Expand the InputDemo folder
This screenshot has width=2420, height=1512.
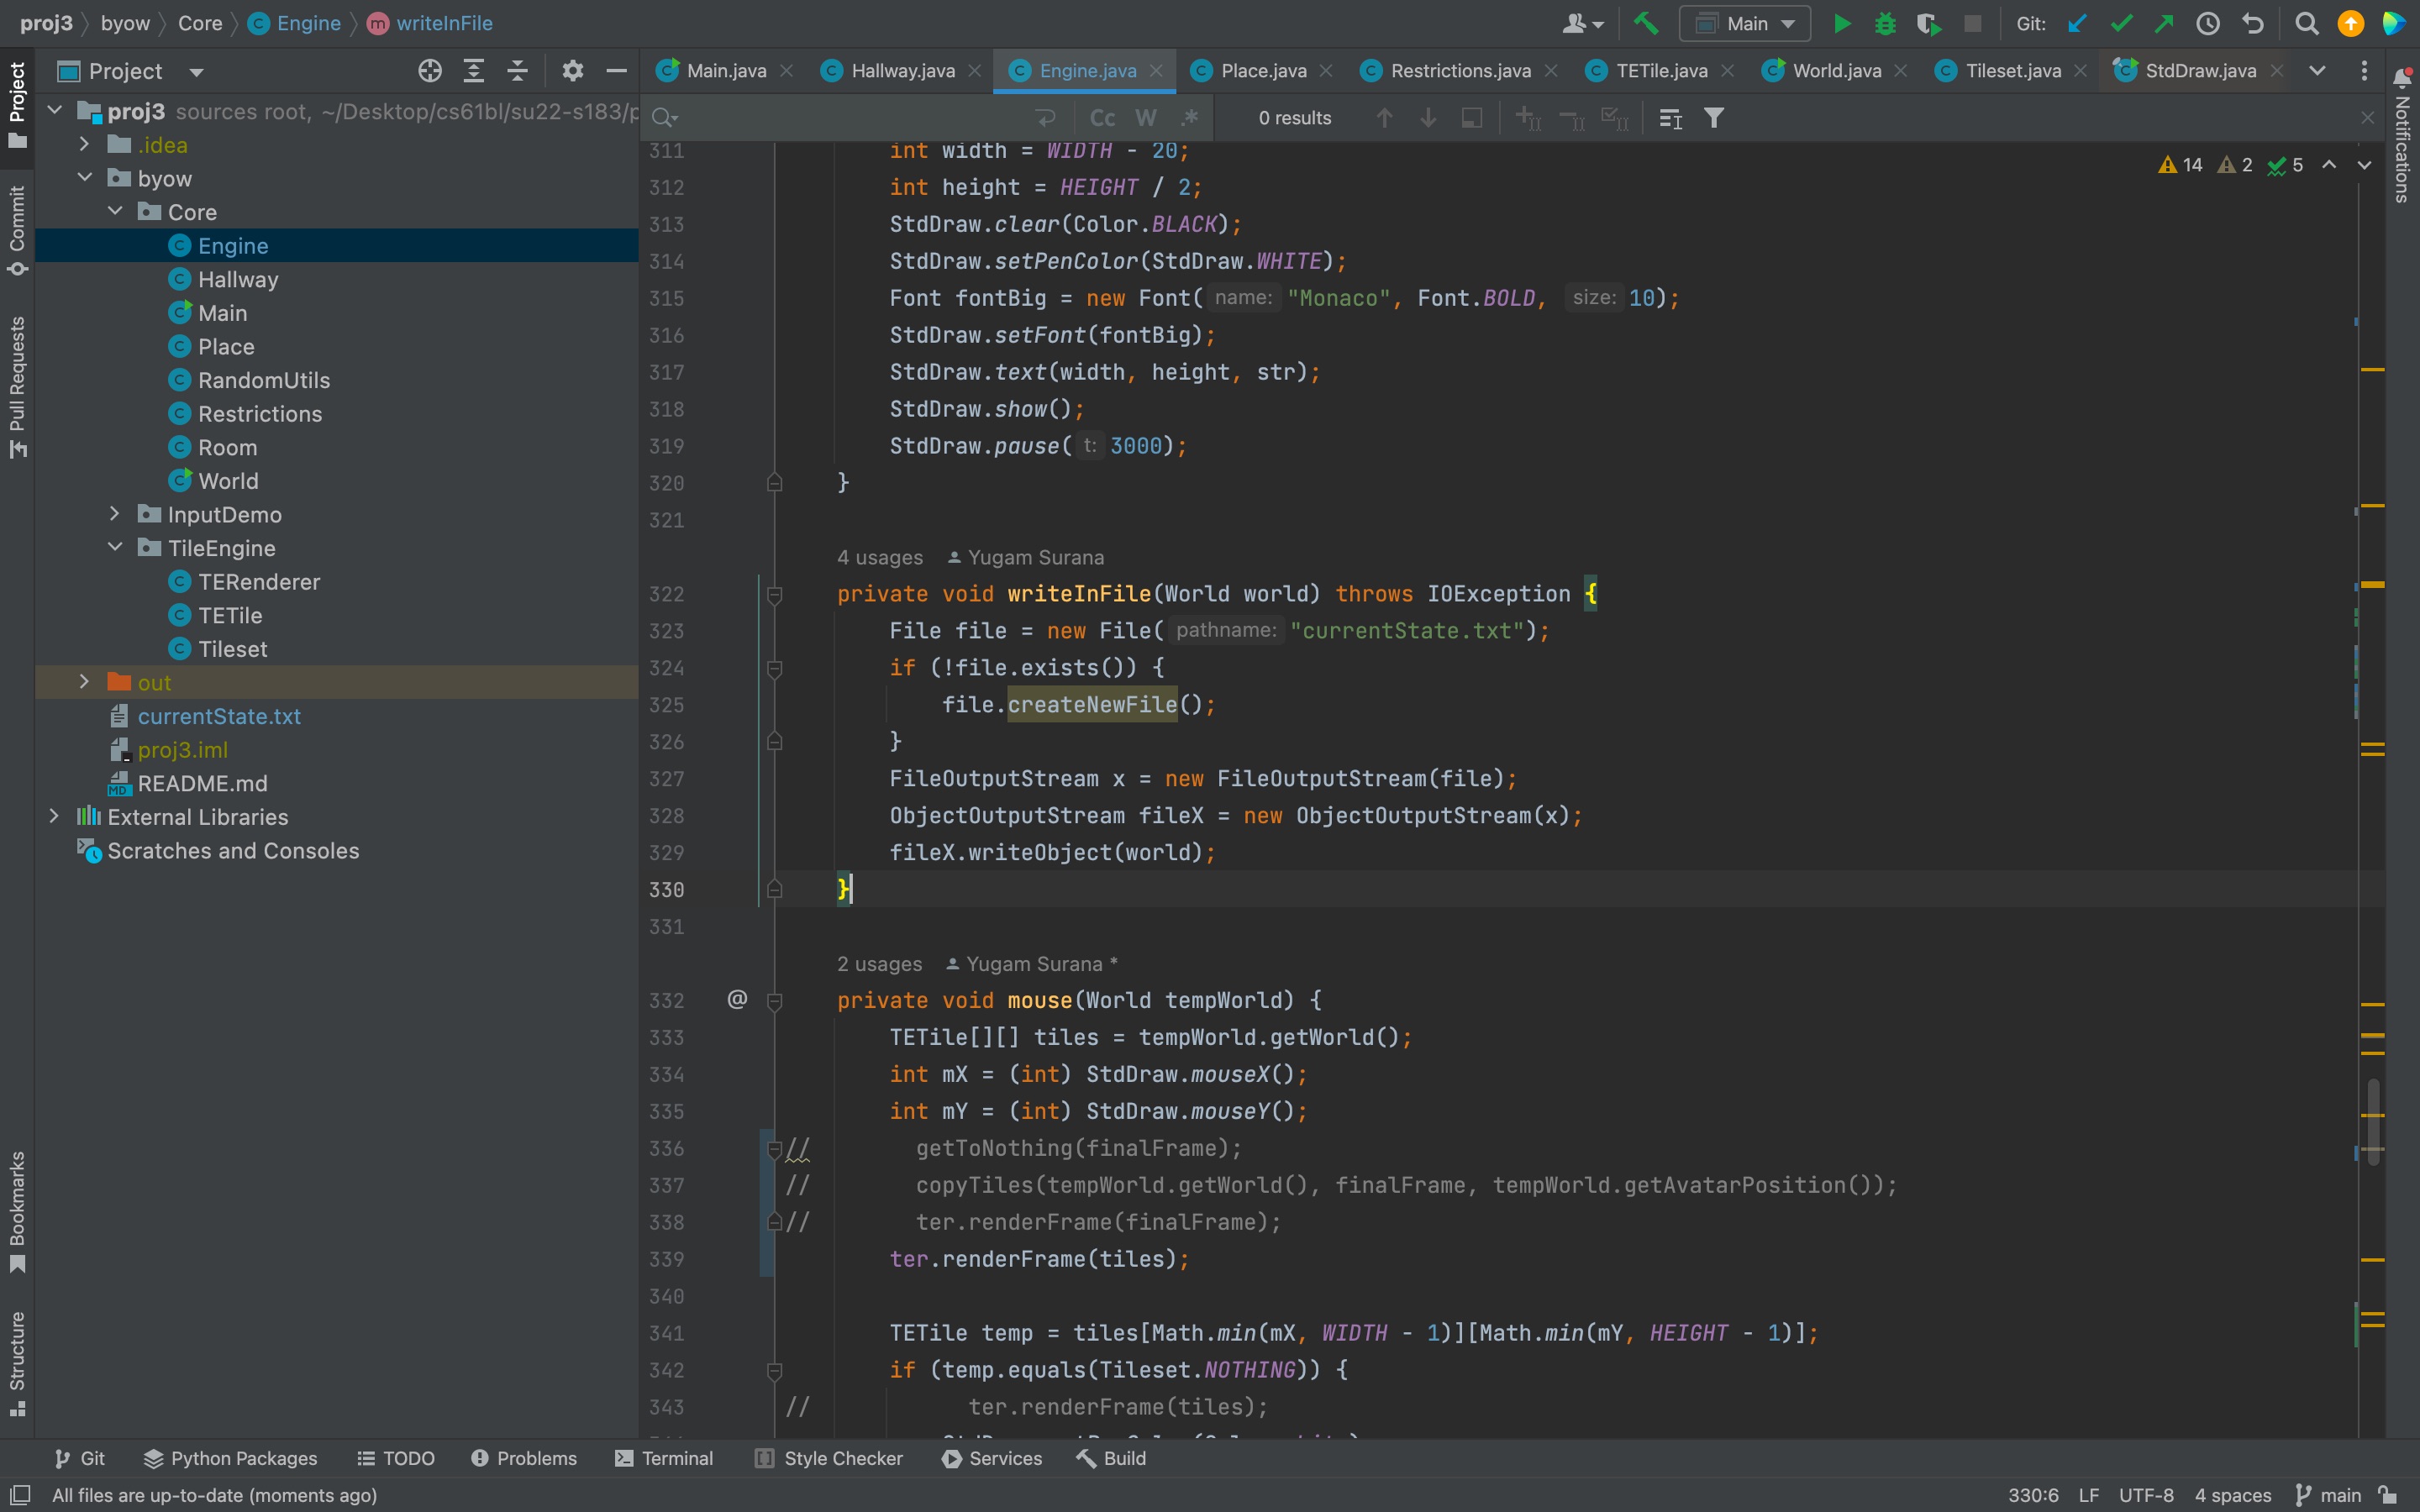coord(114,514)
